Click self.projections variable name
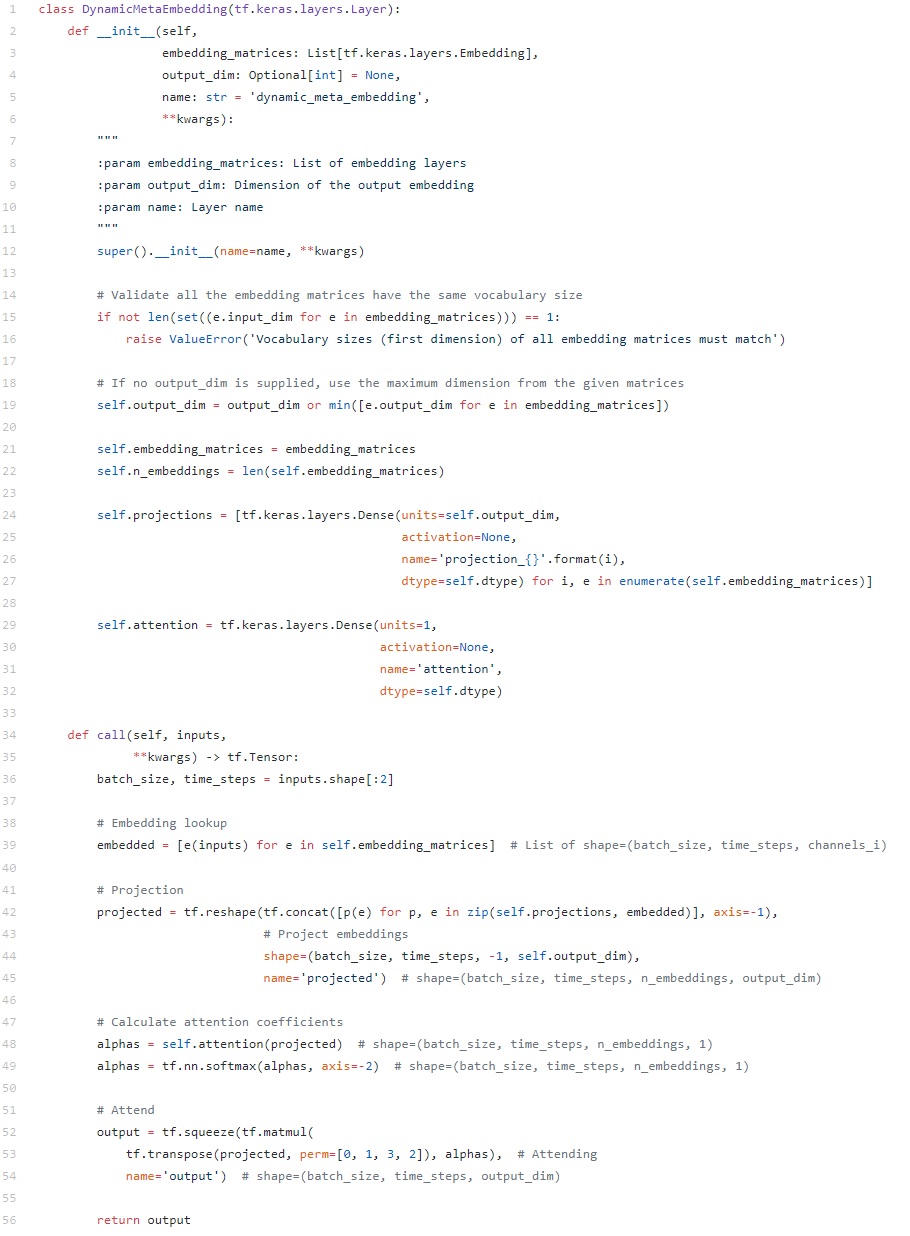The width and height of the screenshot is (910, 1236). (x=154, y=515)
